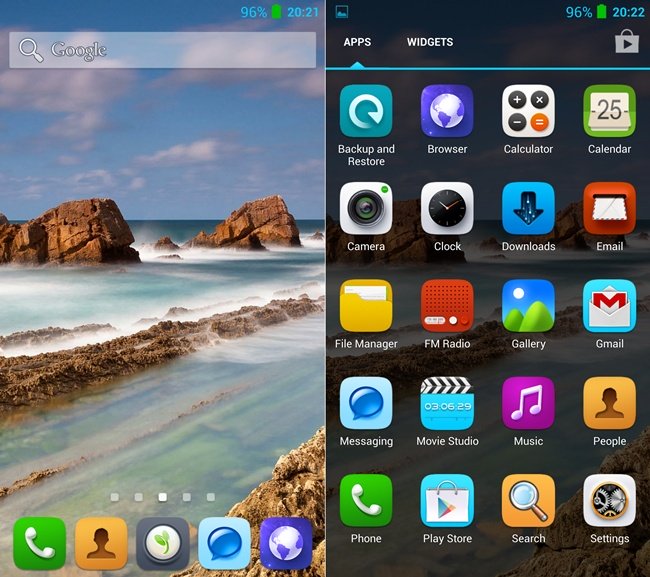The height and width of the screenshot is (577, 650).
Task: Open Movie Studio app
Action: click(x=447, y=403)
